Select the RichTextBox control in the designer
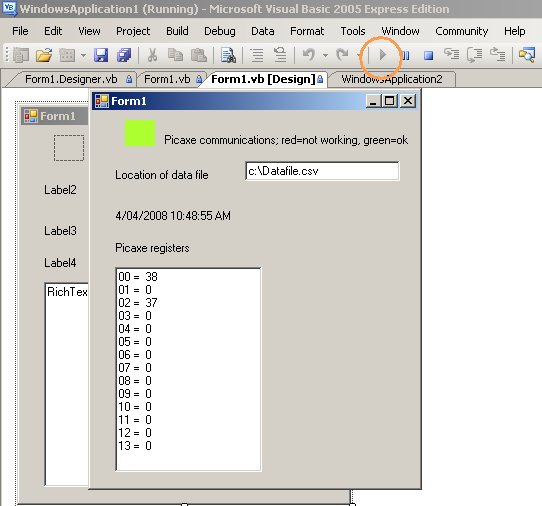This screenshot has width=542, height=506. click(x=67, y=384)
